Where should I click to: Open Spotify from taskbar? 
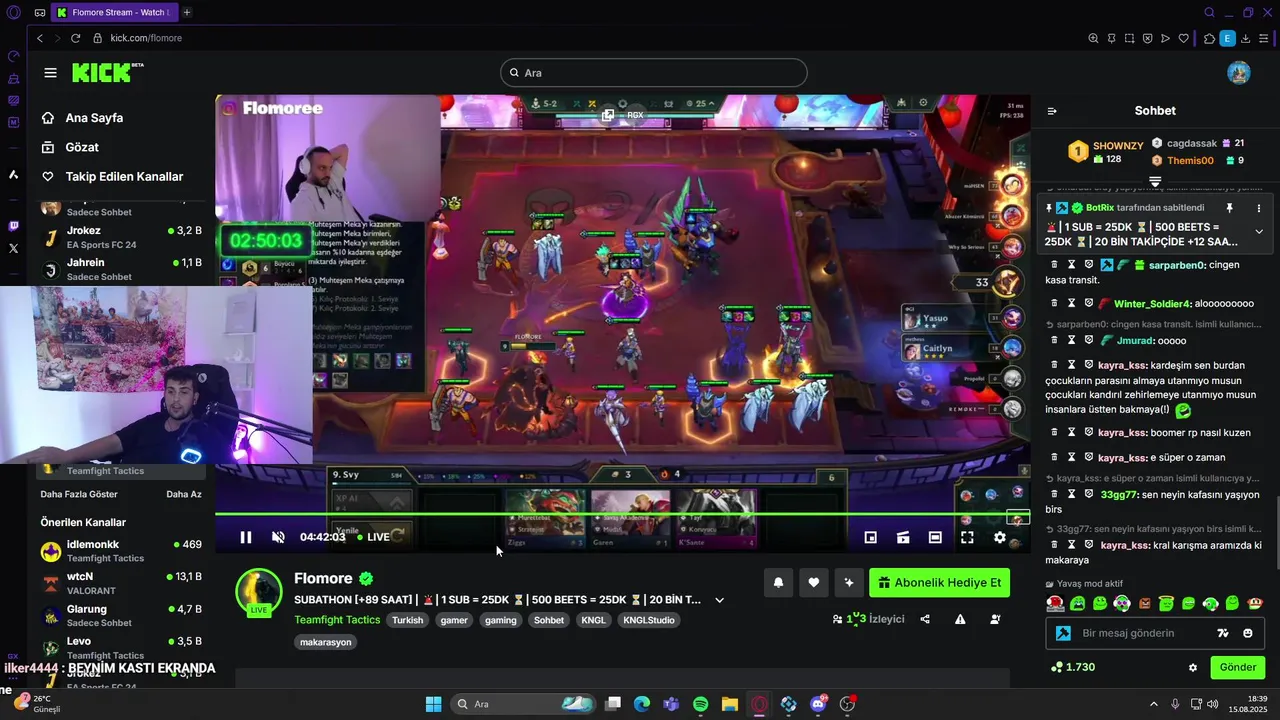(700, 704)
